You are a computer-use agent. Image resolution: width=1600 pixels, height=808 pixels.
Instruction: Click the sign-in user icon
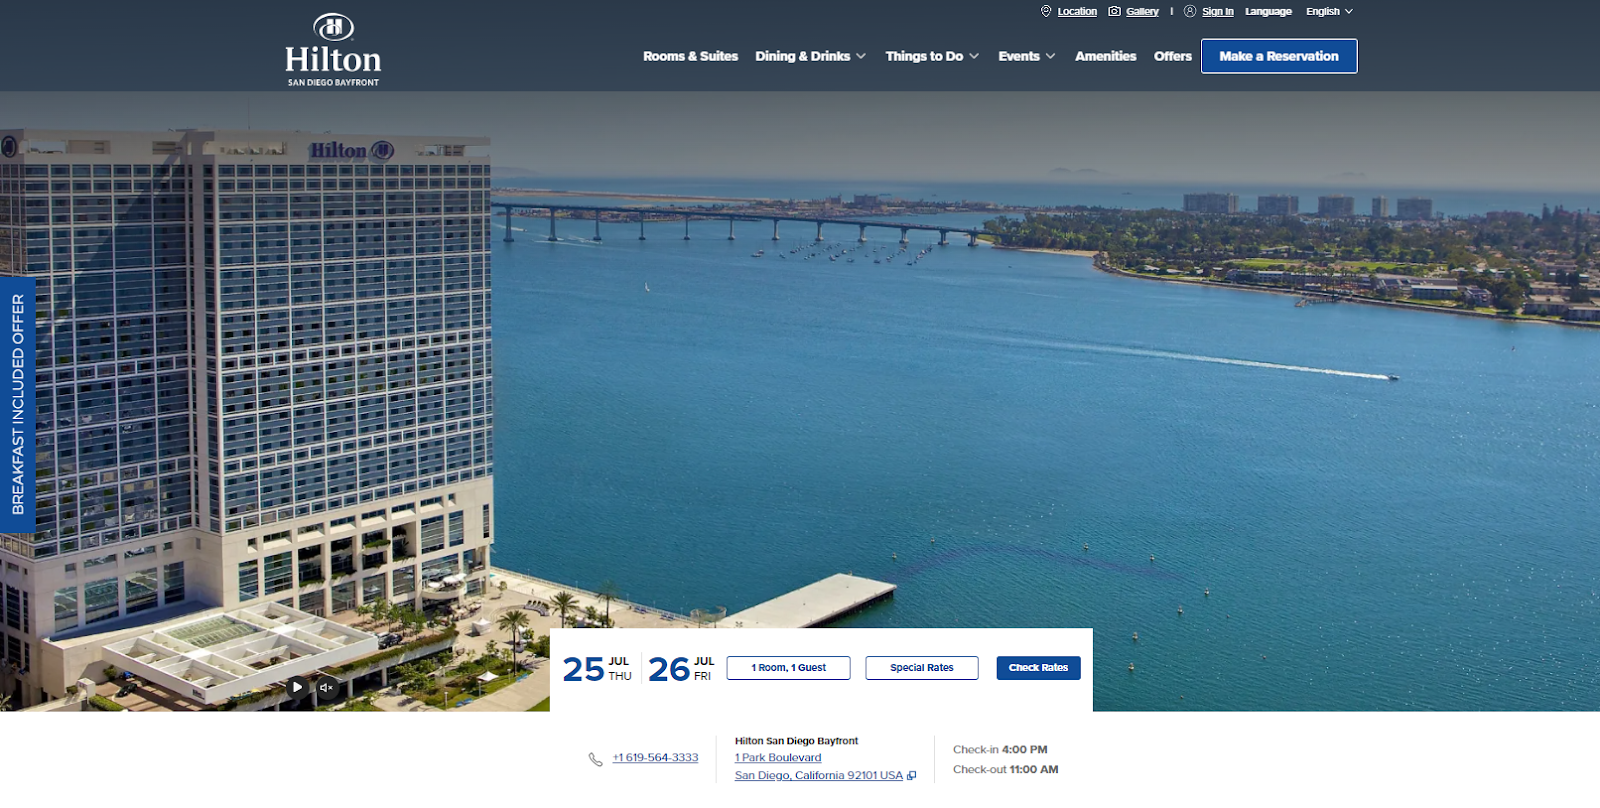click(x=1190, y=11)
